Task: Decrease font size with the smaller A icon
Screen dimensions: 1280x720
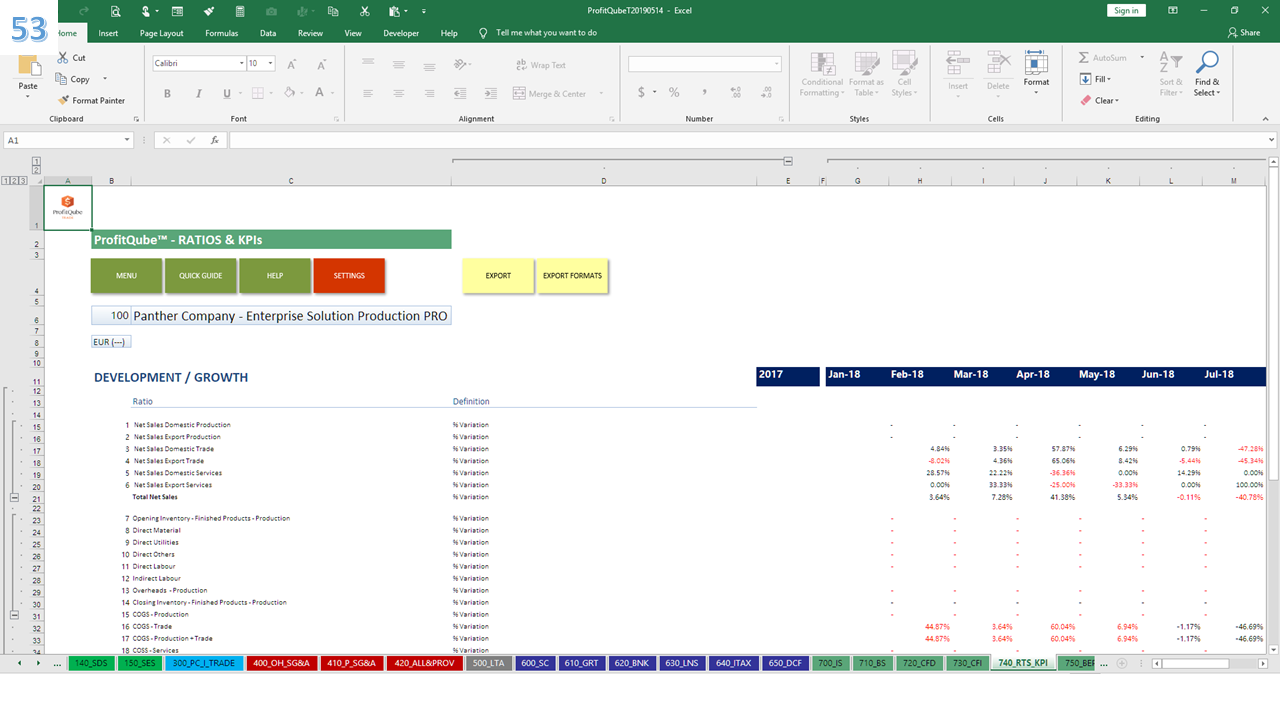Action: (x=319, y=64)
